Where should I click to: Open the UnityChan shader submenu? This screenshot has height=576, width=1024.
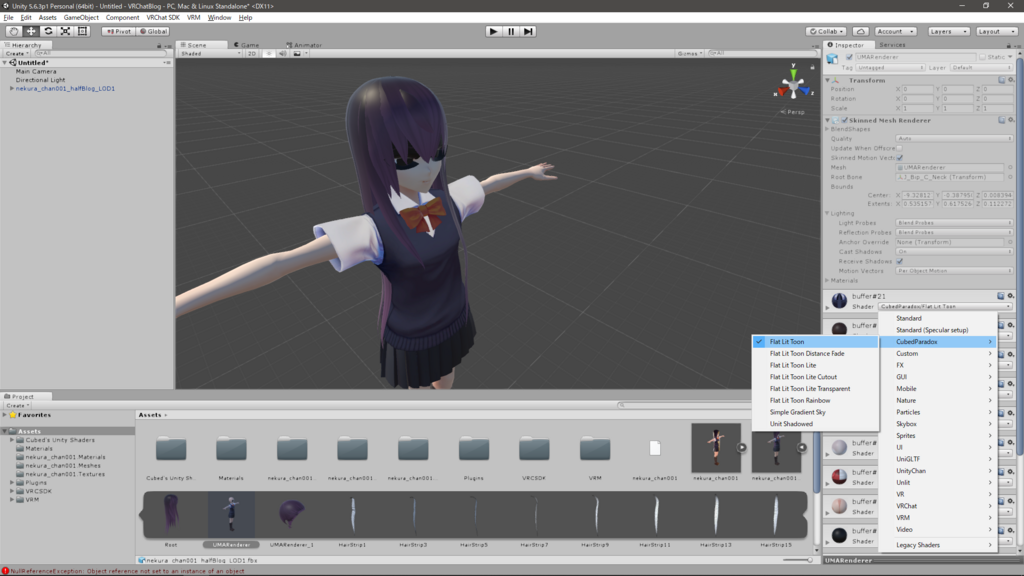click(938, 471)
